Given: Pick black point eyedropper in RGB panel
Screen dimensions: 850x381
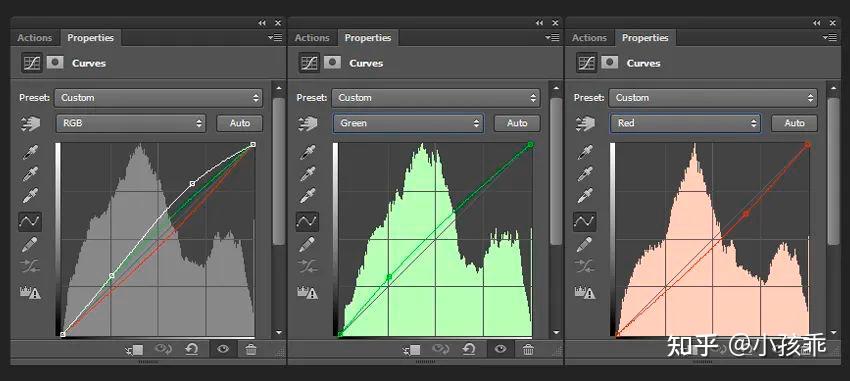Looking at the screenshot, I should pos(30,153).
